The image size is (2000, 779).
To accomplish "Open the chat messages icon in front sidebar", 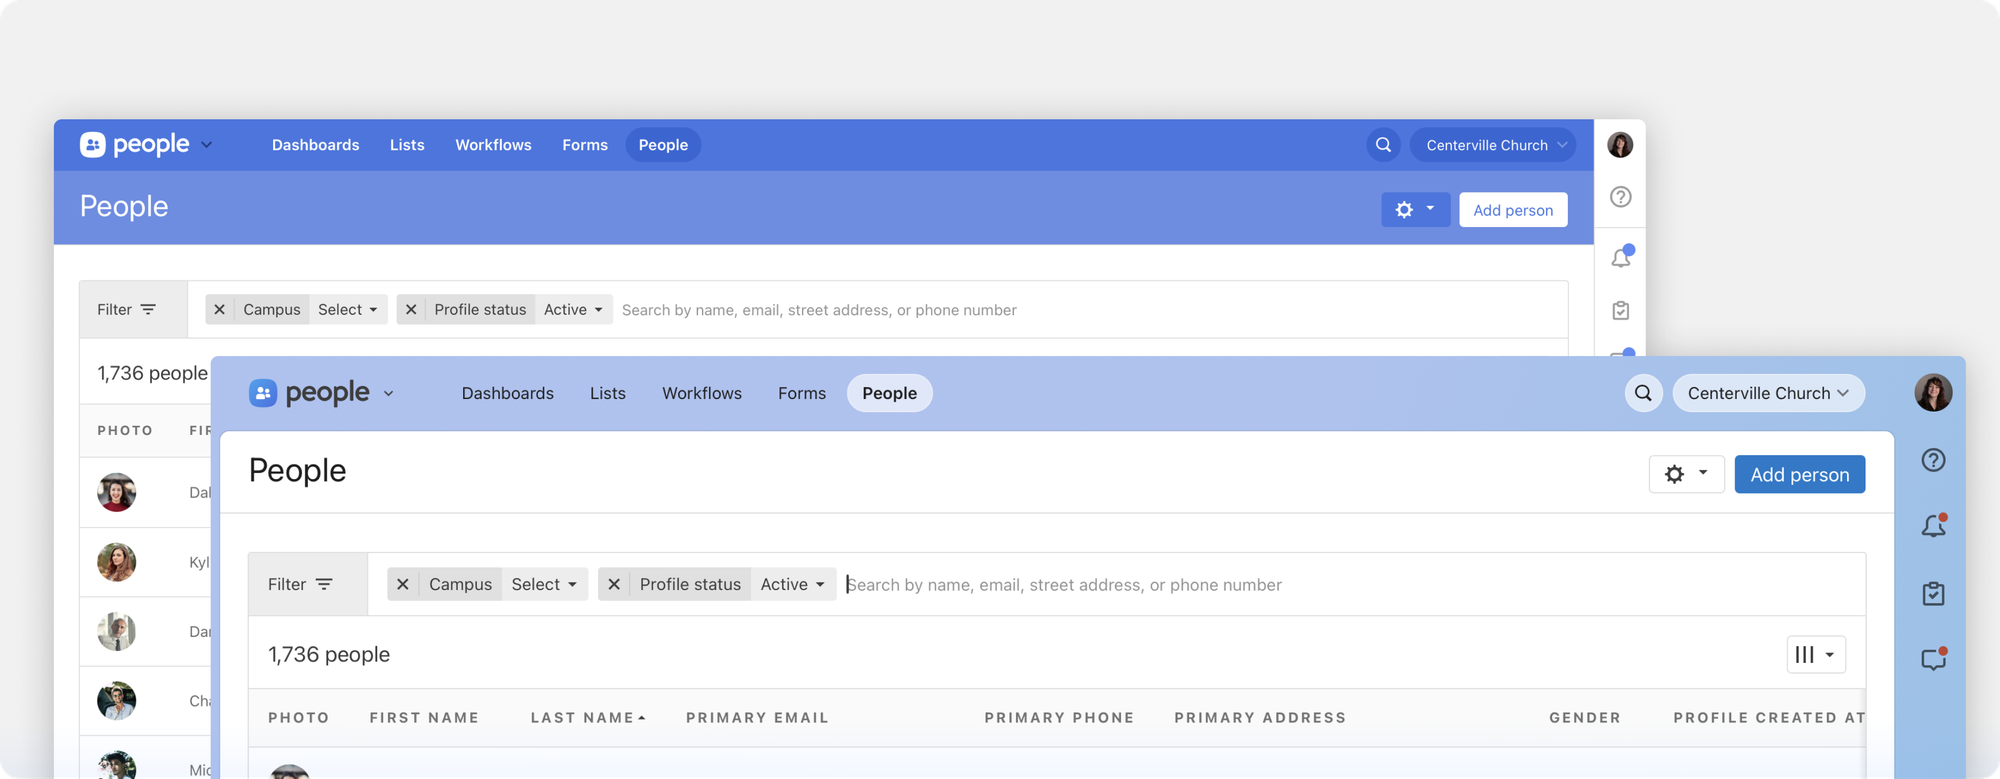I will click(x=1933, y=660).
